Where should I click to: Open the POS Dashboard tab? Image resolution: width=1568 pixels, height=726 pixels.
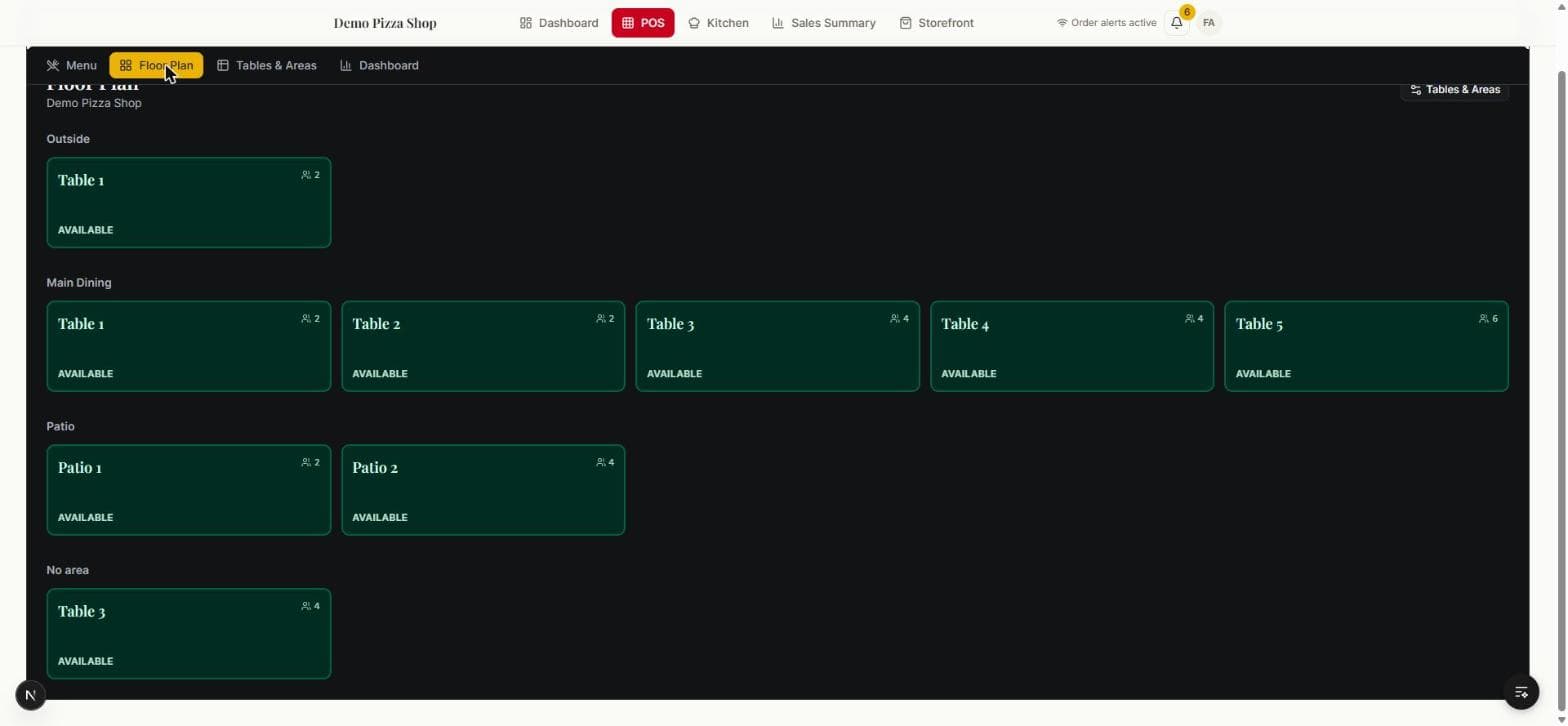(x=379, y=66)
